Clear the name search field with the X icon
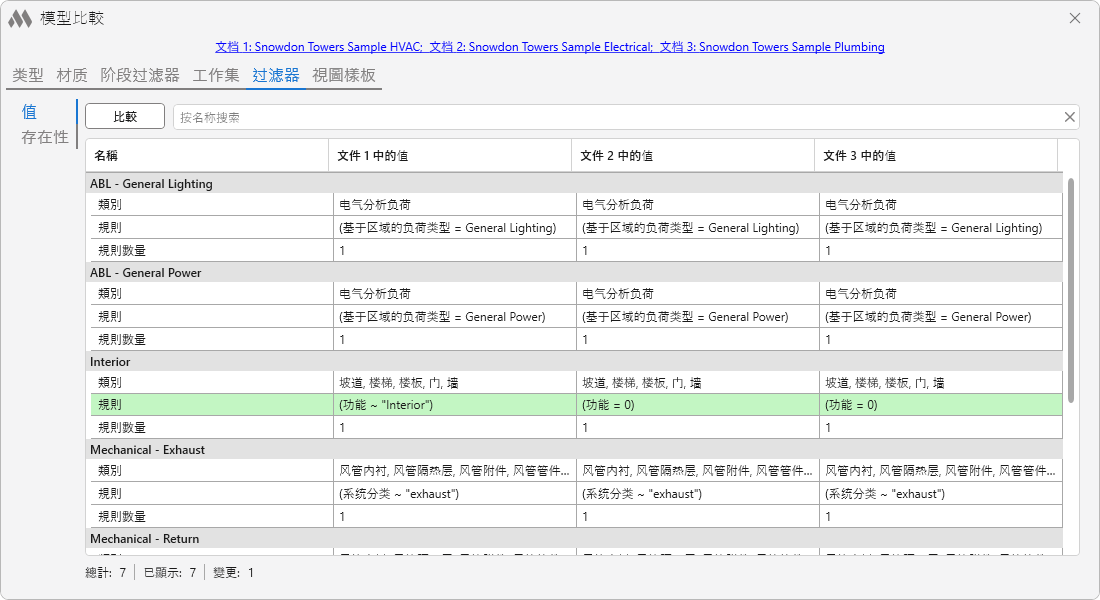 1069,117
